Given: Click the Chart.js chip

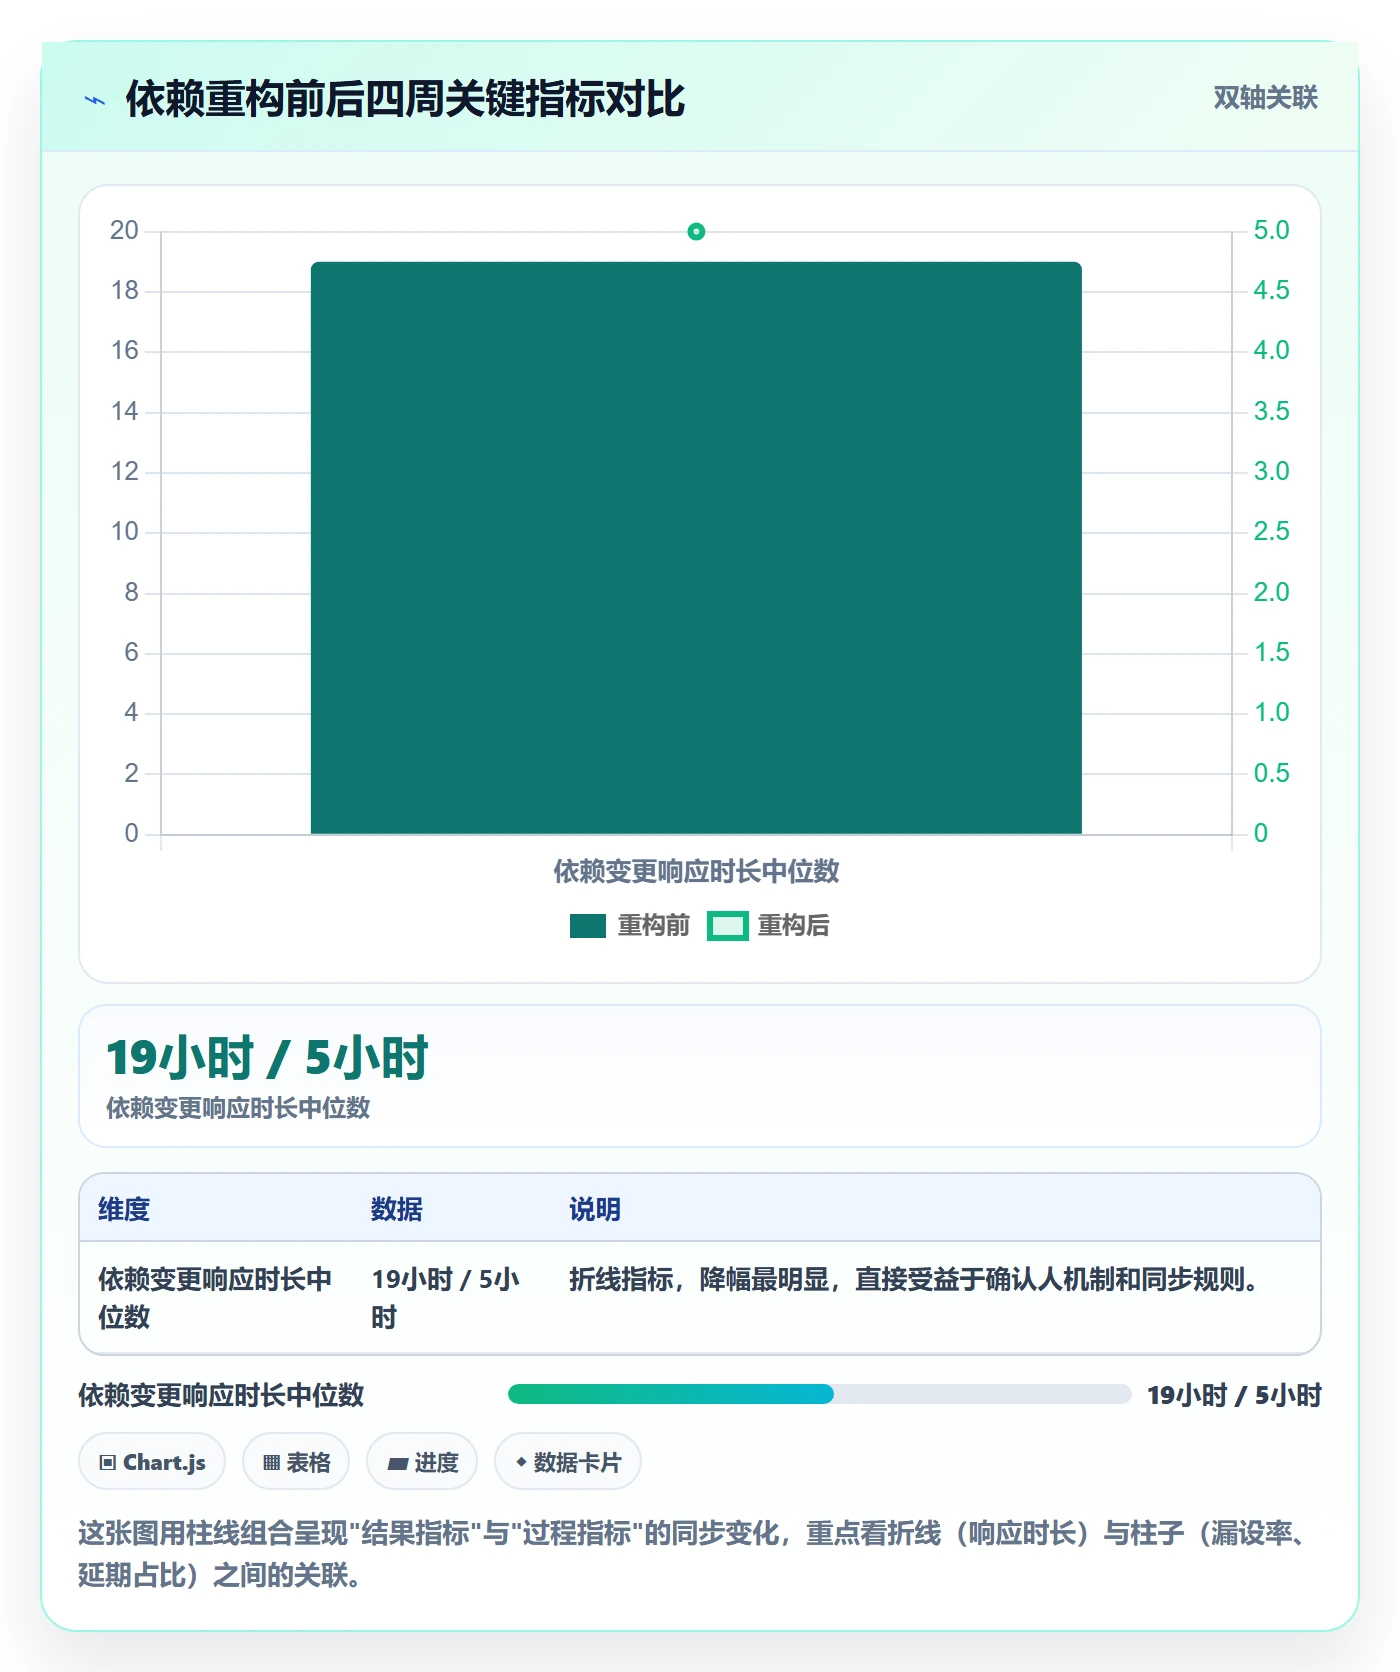Looking at the screenshot, I should point(152,1462).
